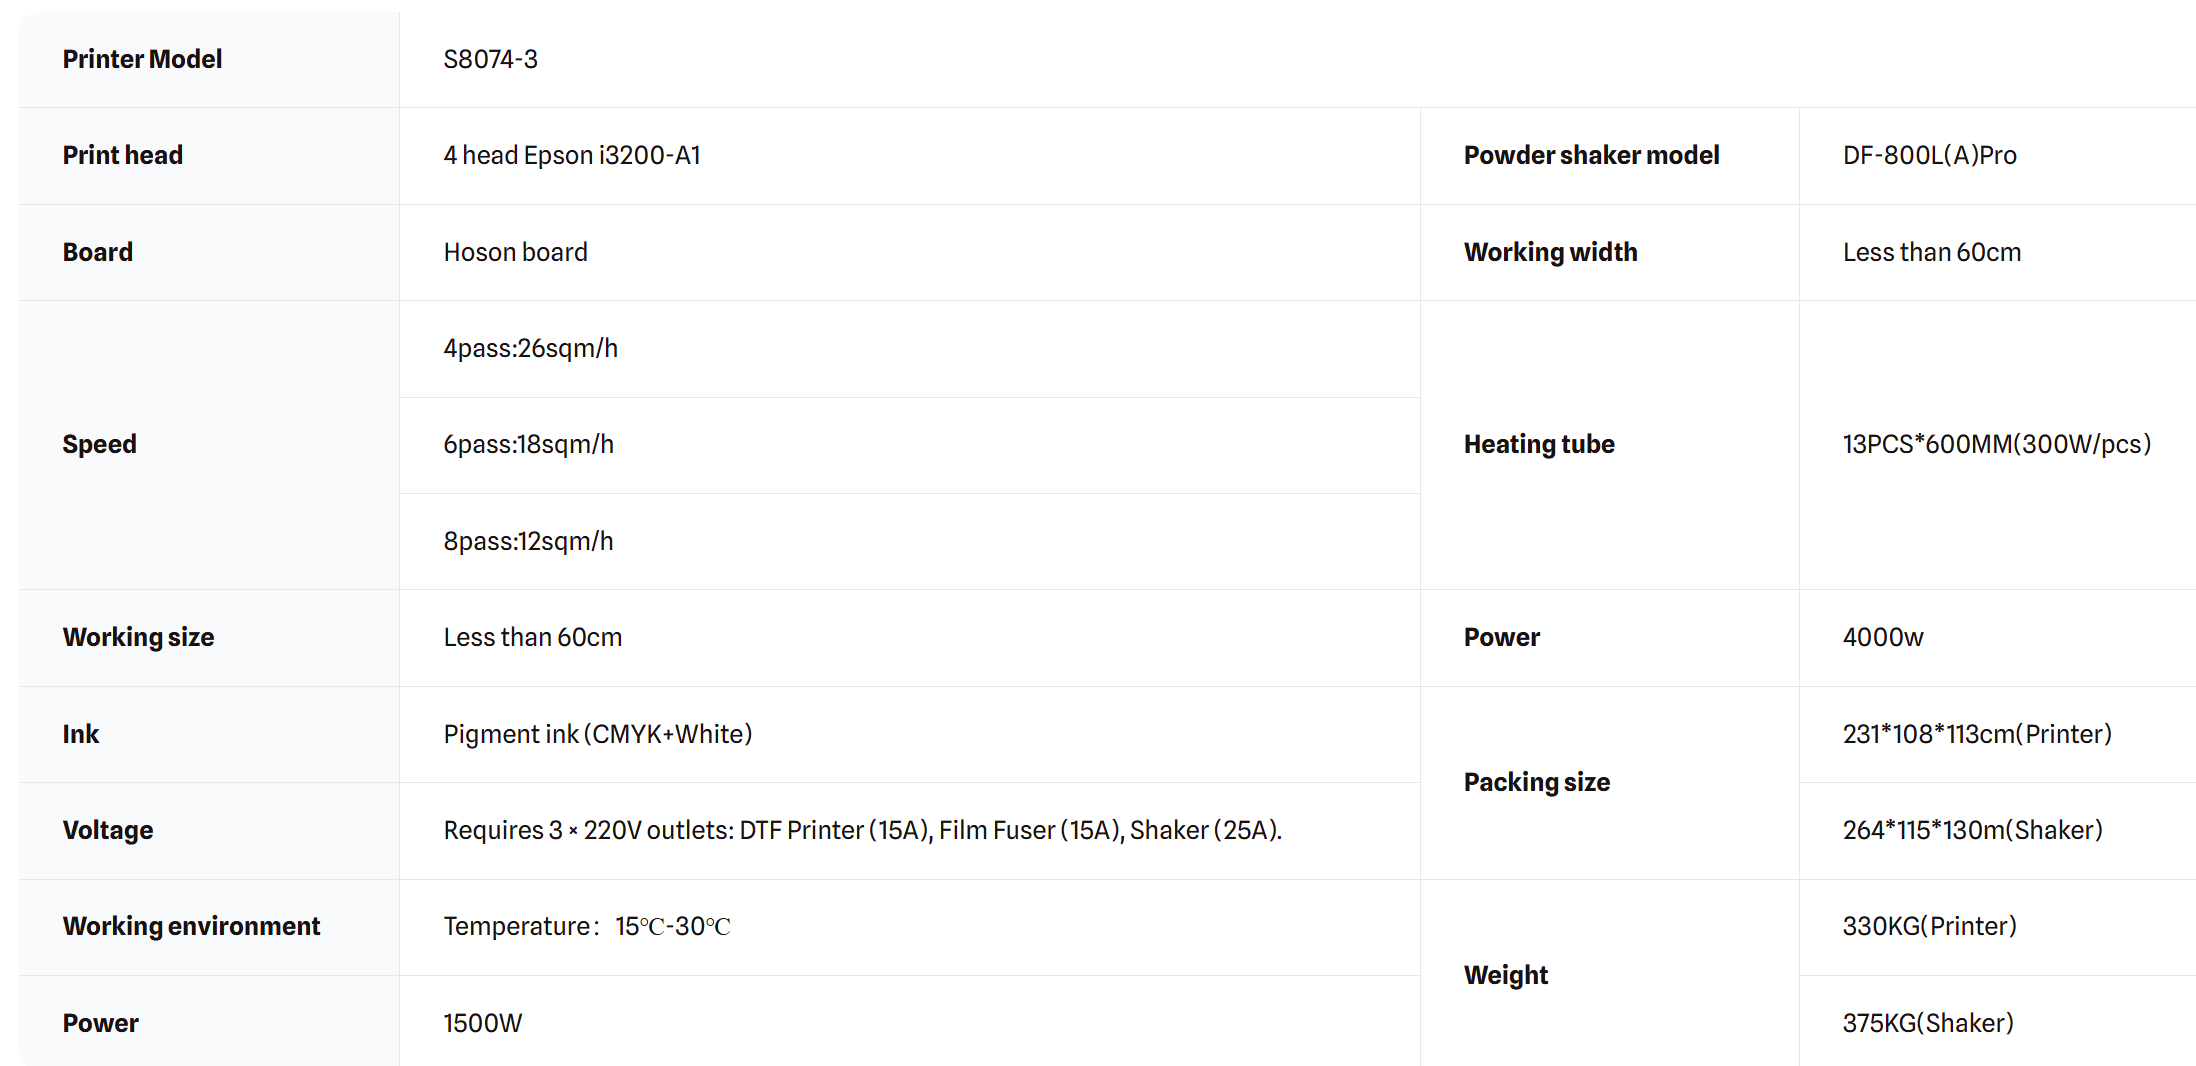Click the 4pass:26sqm/h speed entry
The width and height of the screenshot is (2196, 1066).
point(530,348)
